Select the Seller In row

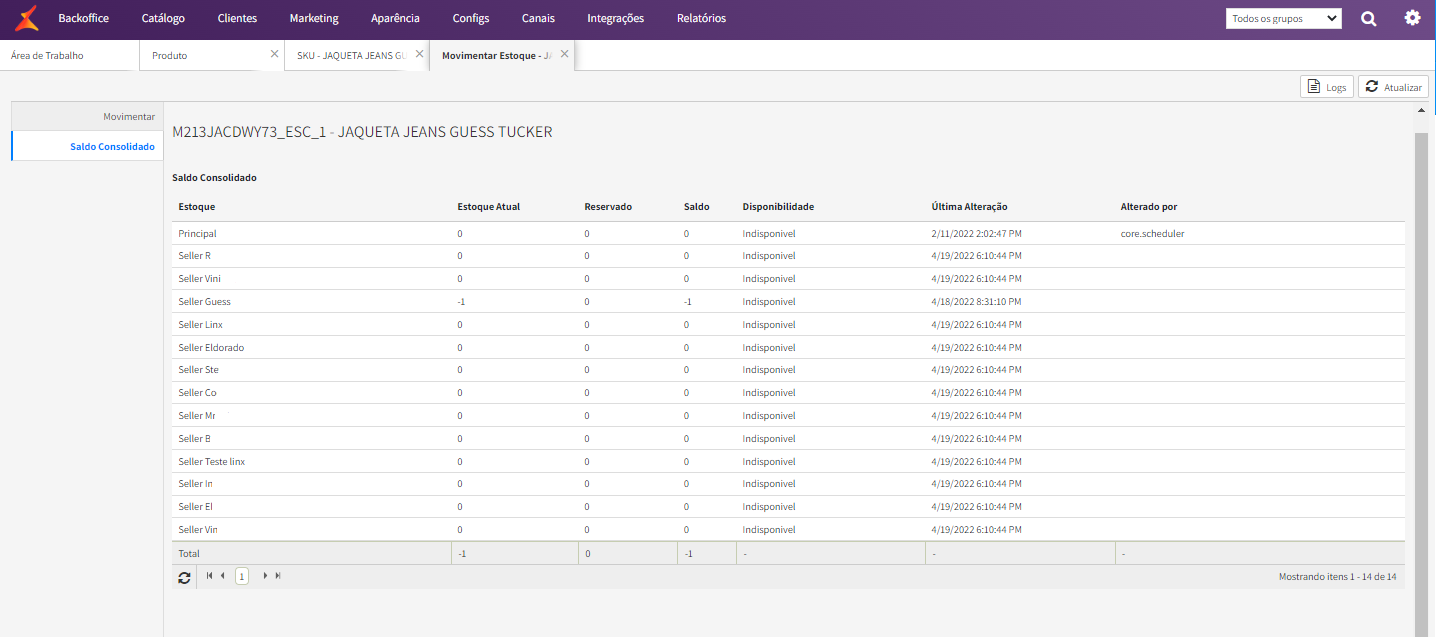pos(788,484)
